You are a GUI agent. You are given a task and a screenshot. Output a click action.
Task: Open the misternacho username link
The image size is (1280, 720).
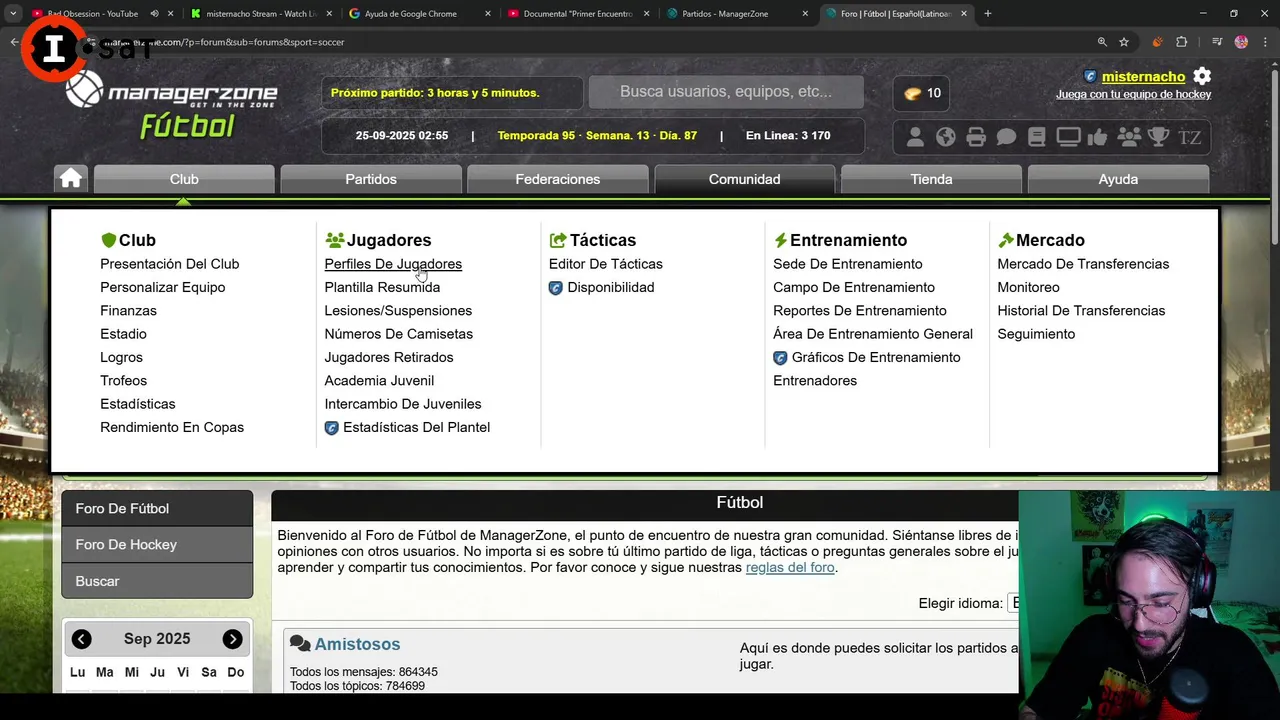(1143, 77)
